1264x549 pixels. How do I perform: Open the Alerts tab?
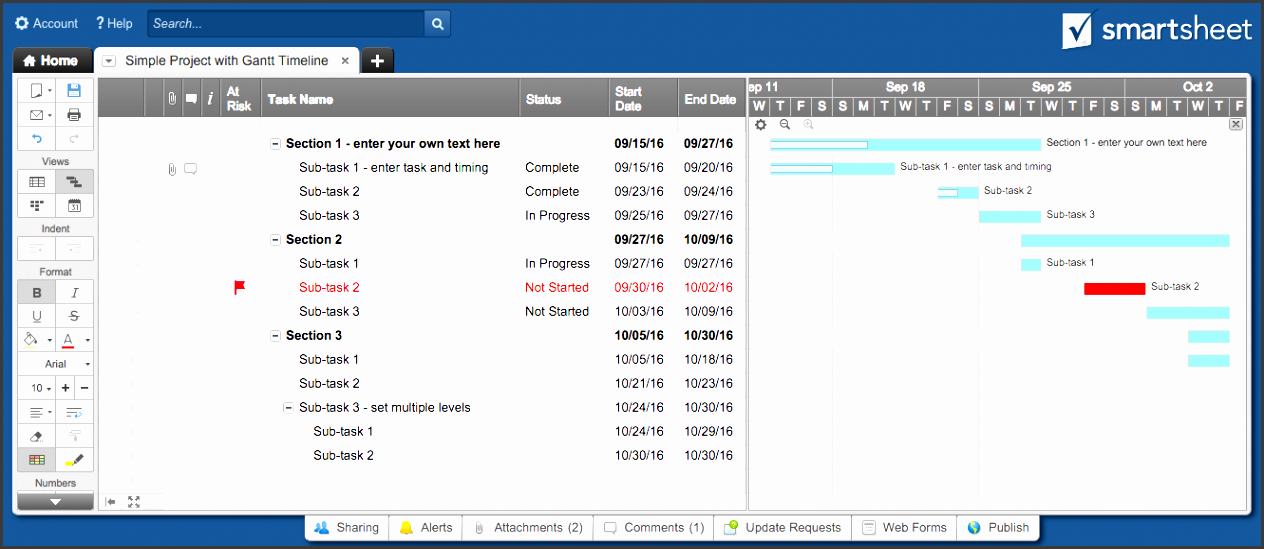(426, 528)
